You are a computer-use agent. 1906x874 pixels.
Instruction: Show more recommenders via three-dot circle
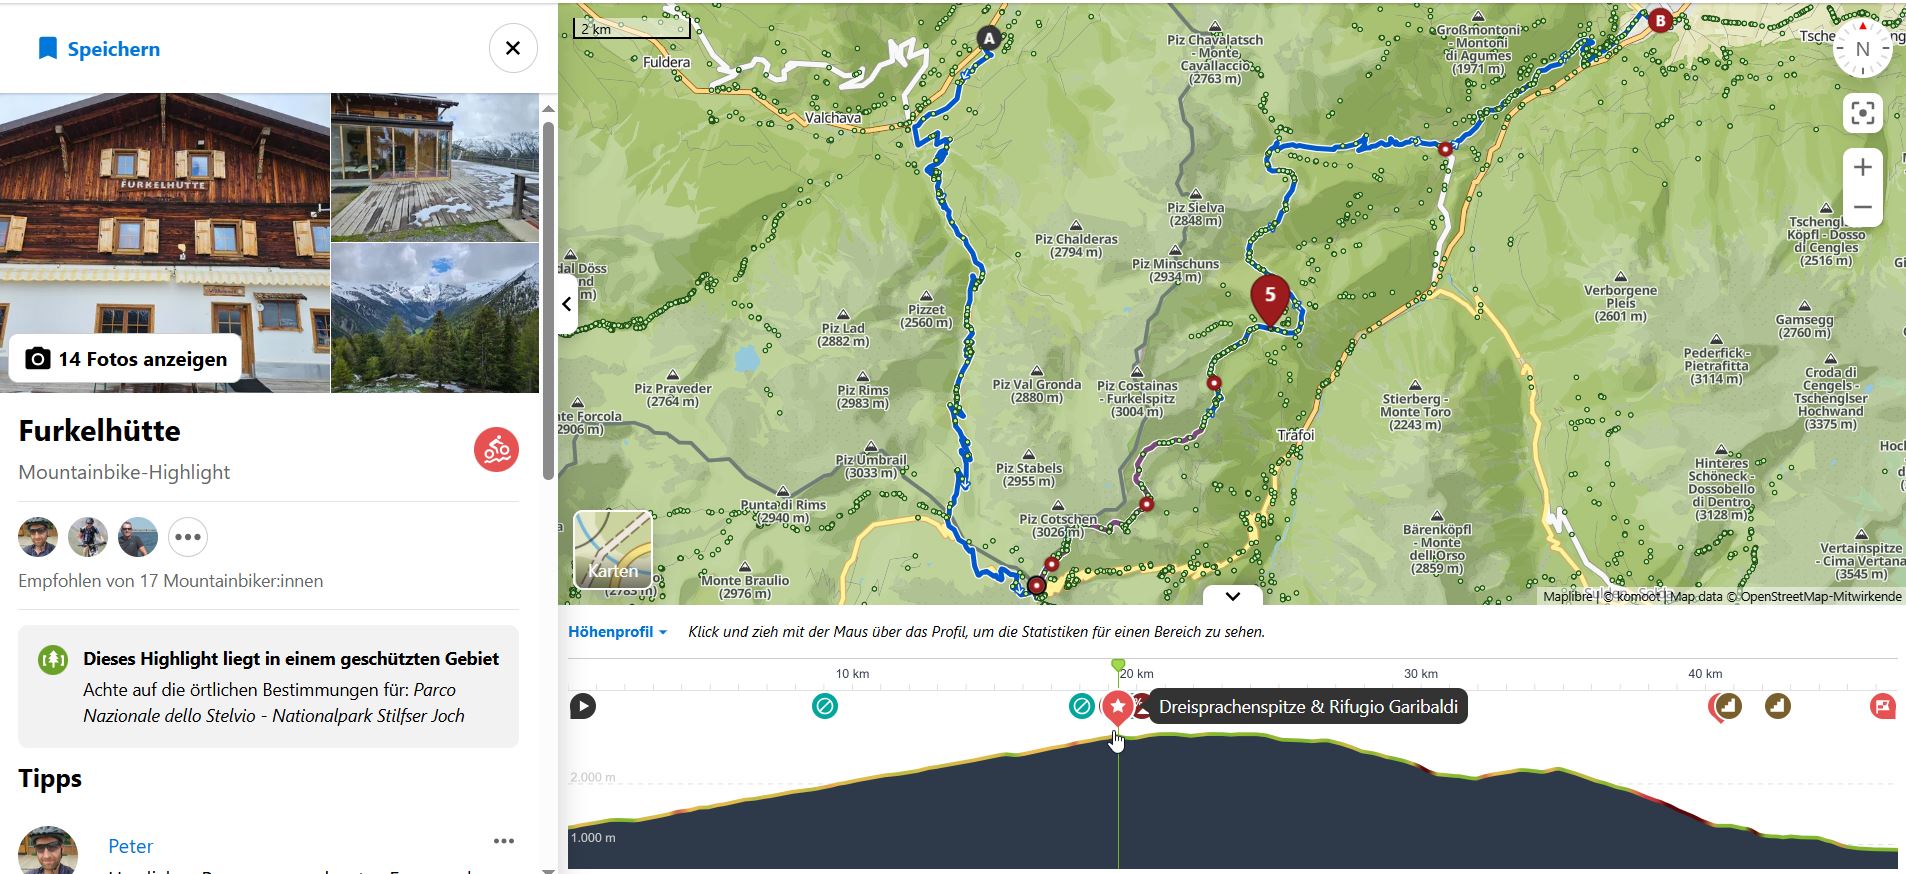188,537
